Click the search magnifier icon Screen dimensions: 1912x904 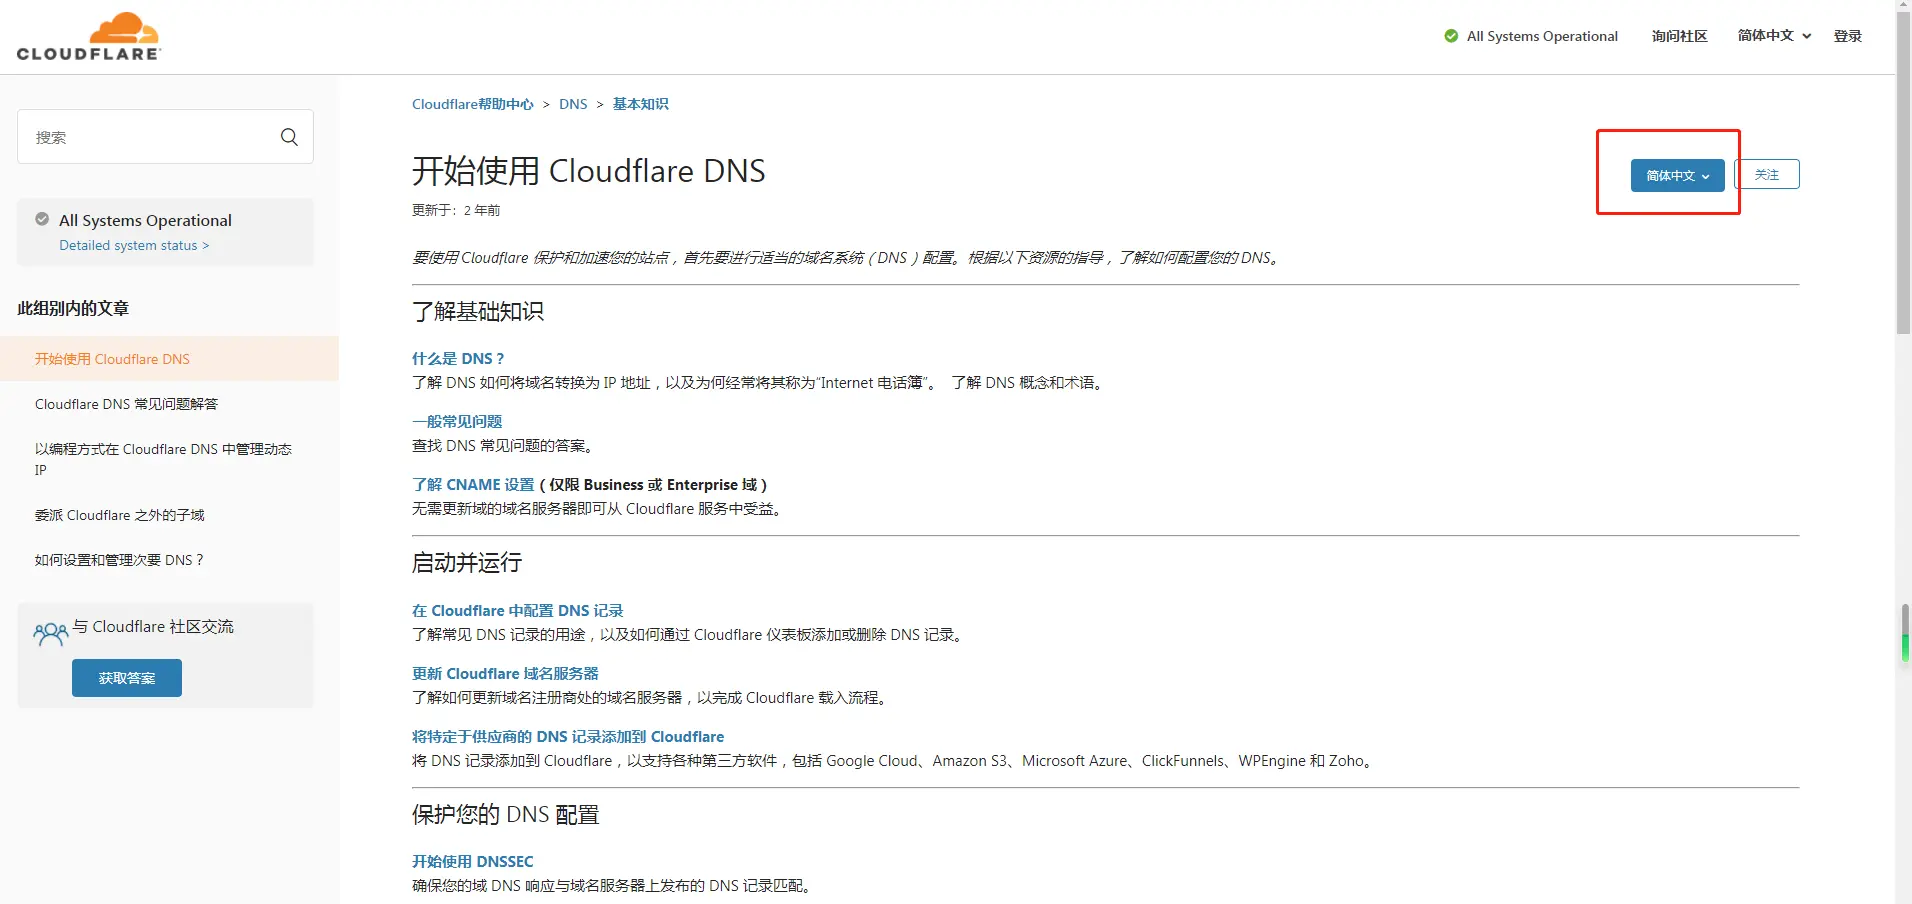coord(289,137)
